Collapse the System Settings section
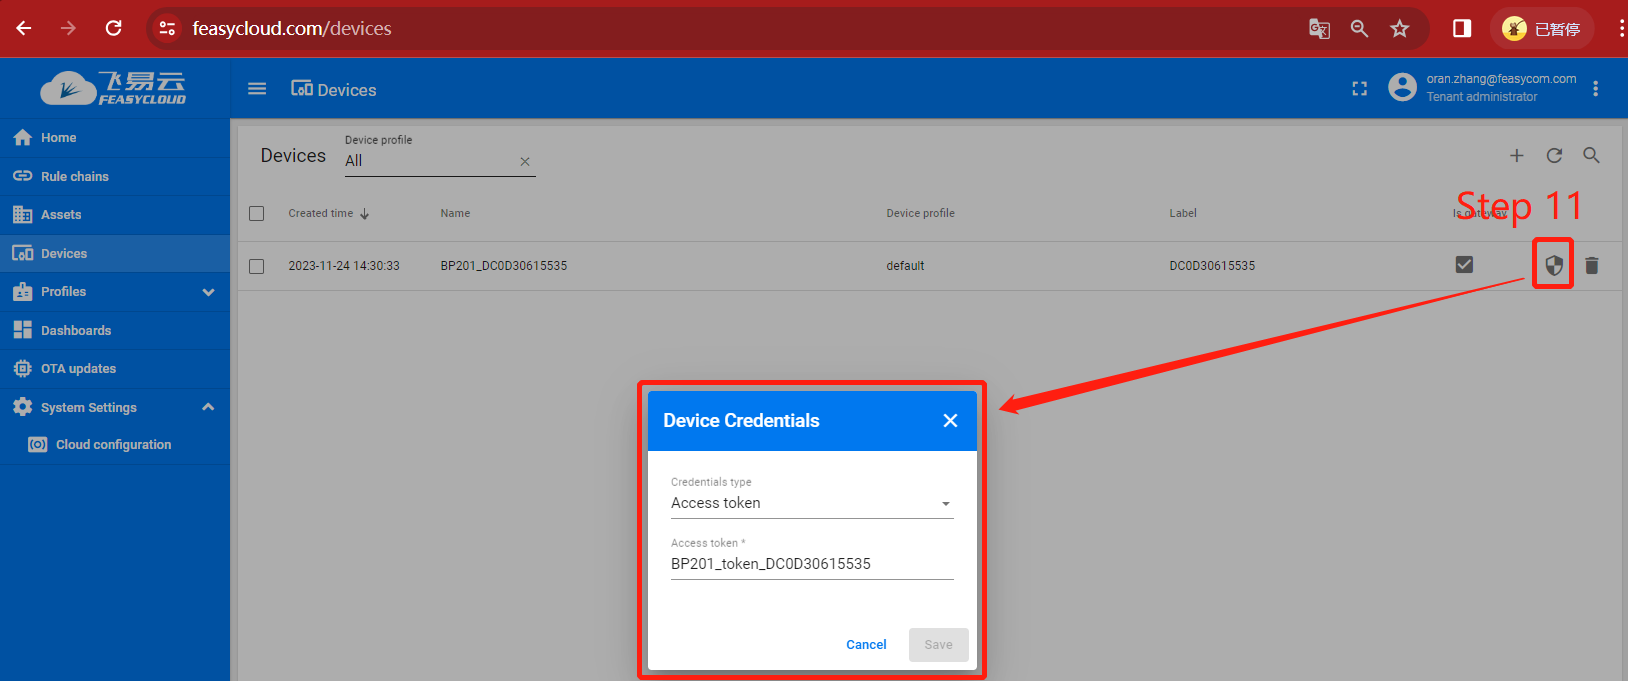 tap(208, 407)
